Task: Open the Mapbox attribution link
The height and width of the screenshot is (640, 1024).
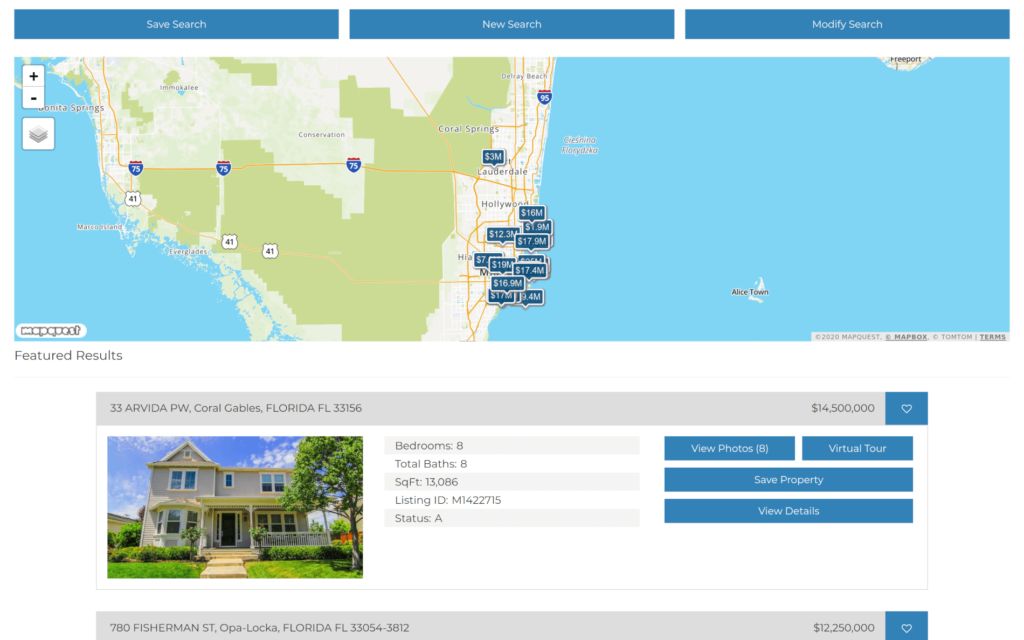Action: (906, 337)
